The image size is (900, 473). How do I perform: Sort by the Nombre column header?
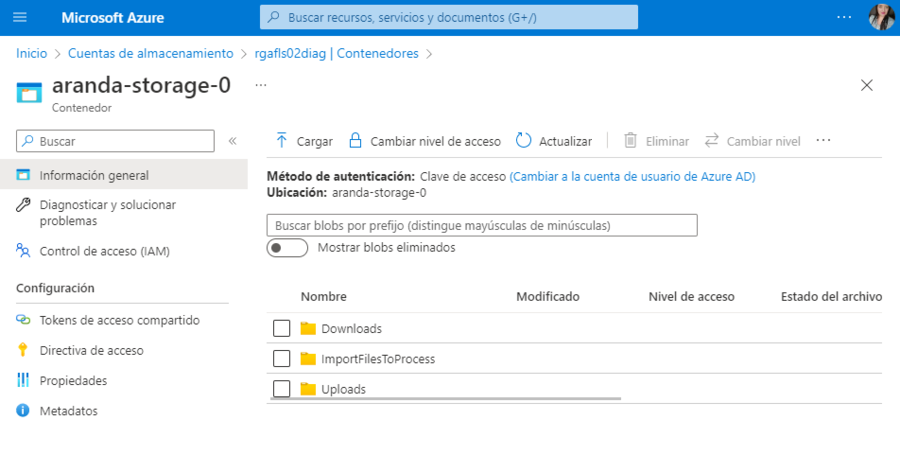click(324, 297)
